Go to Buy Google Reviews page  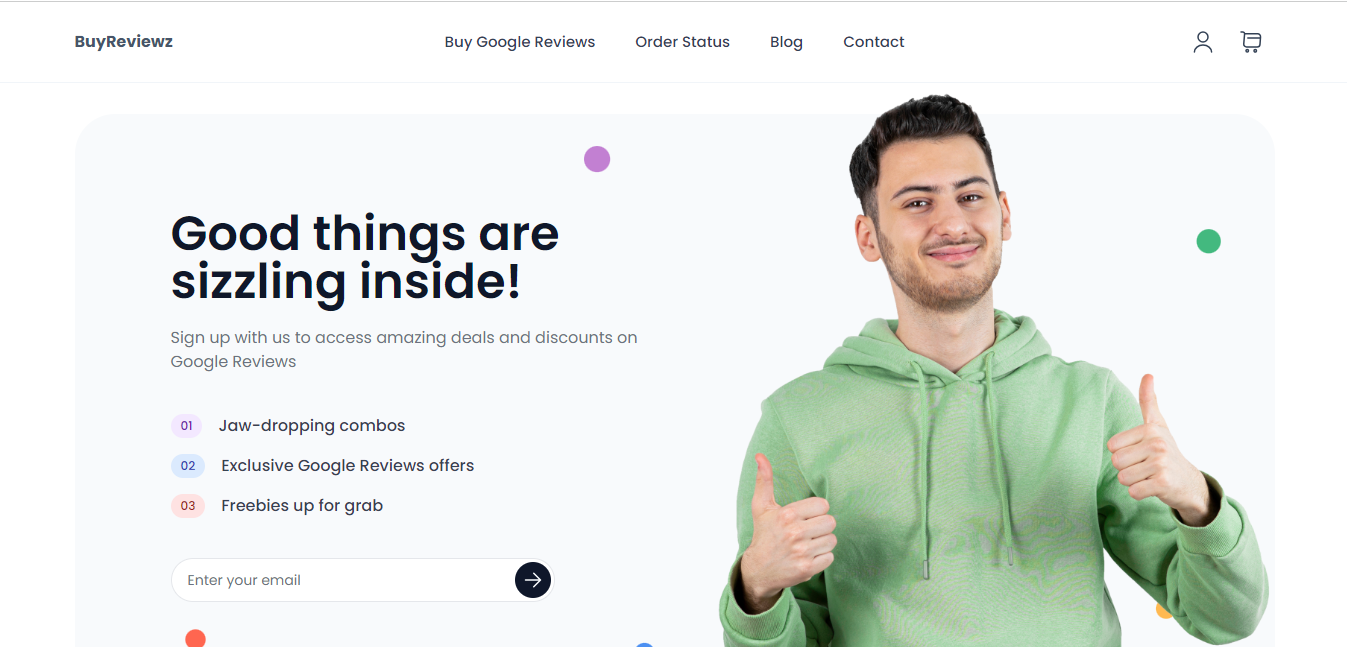[520, 42]
